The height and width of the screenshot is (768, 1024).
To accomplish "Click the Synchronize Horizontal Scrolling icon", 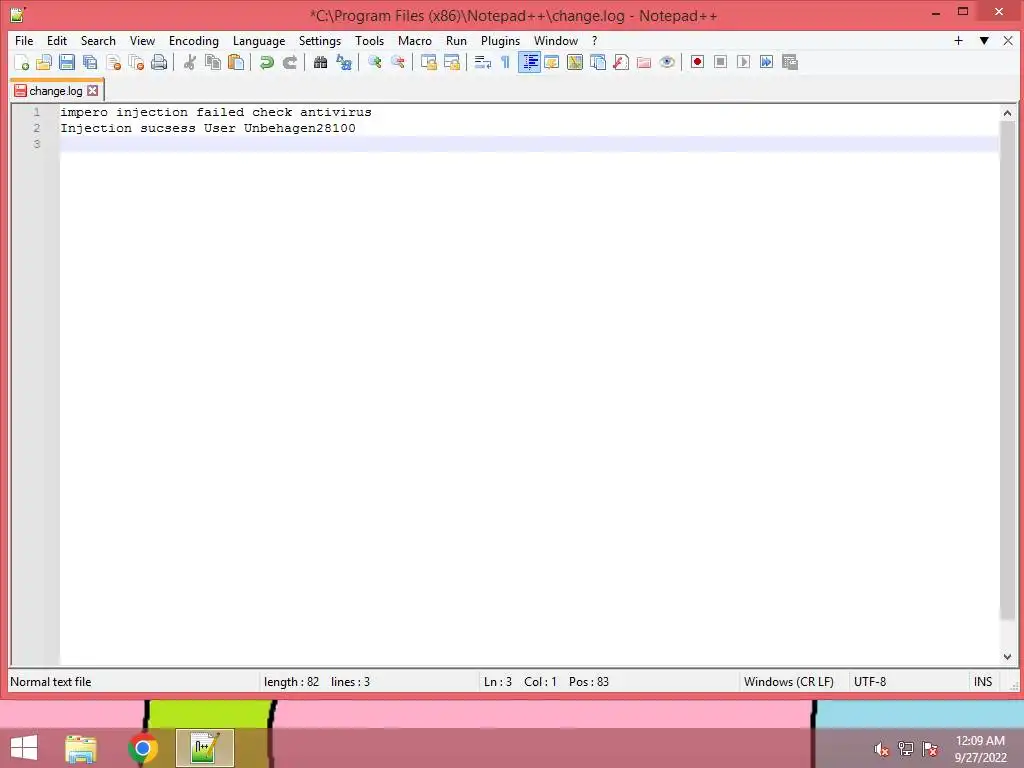I will click(452, 62).
